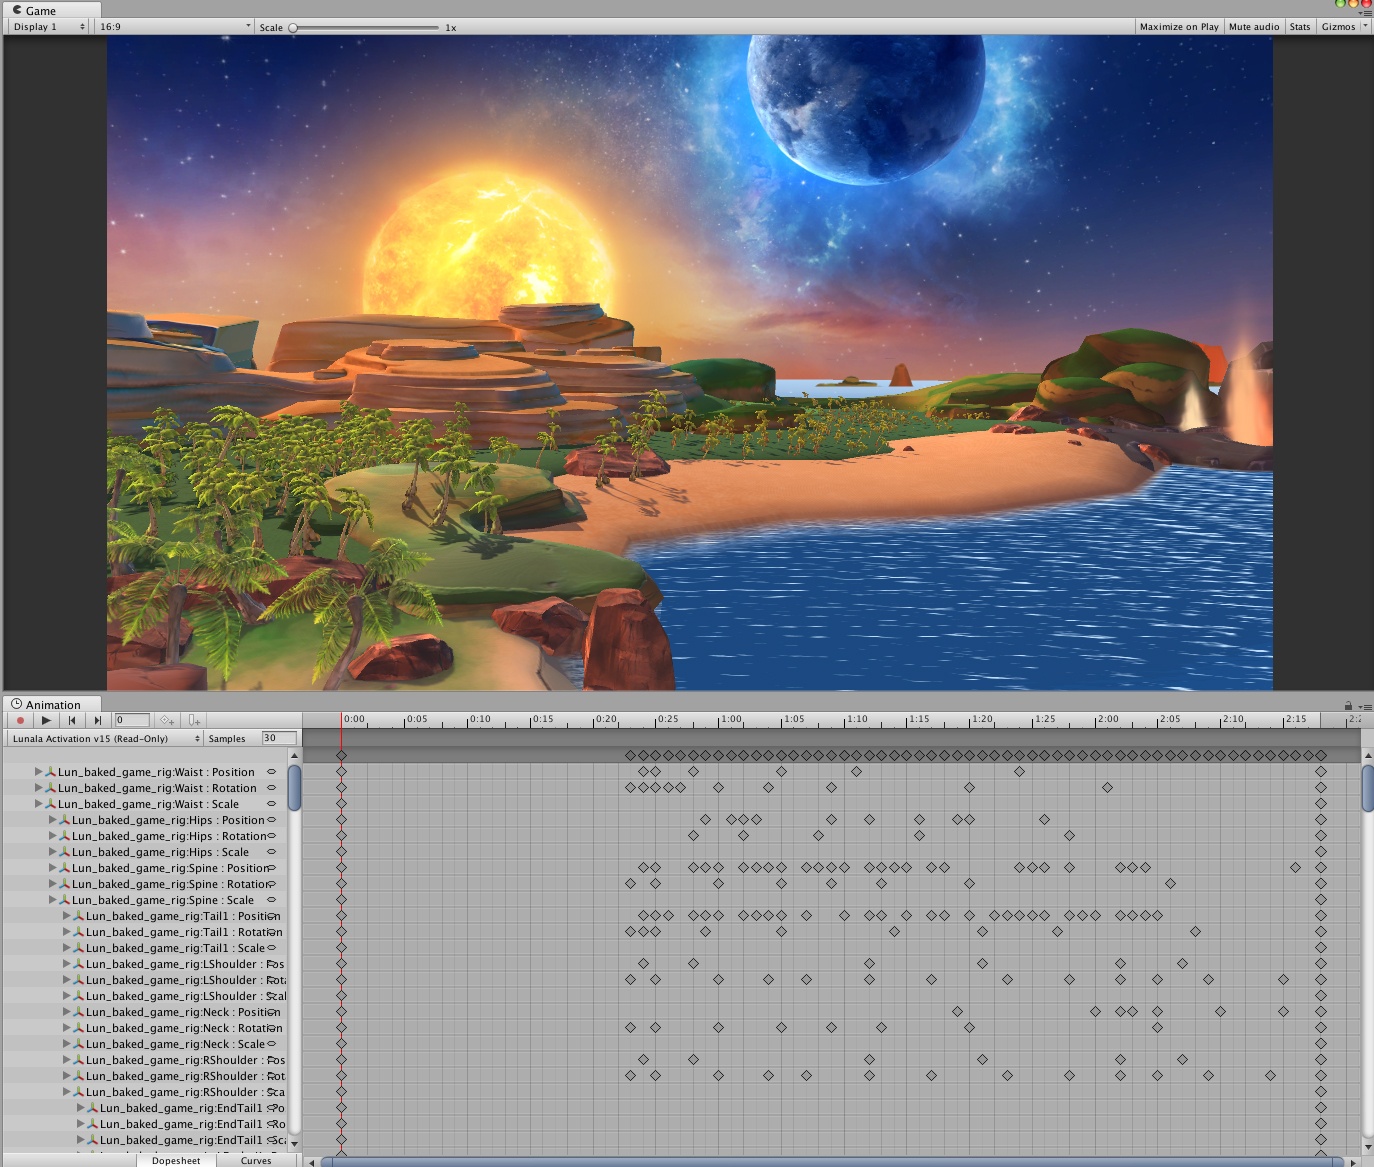The width and height of the screenshot is (1374, 1167).
Task: Click the Add Keyframe icon
Action: pos(166,720)
